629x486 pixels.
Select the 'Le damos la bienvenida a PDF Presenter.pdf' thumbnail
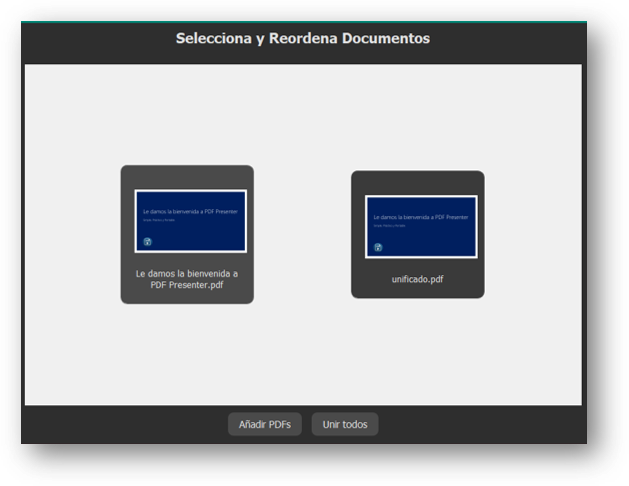point(191,221)
